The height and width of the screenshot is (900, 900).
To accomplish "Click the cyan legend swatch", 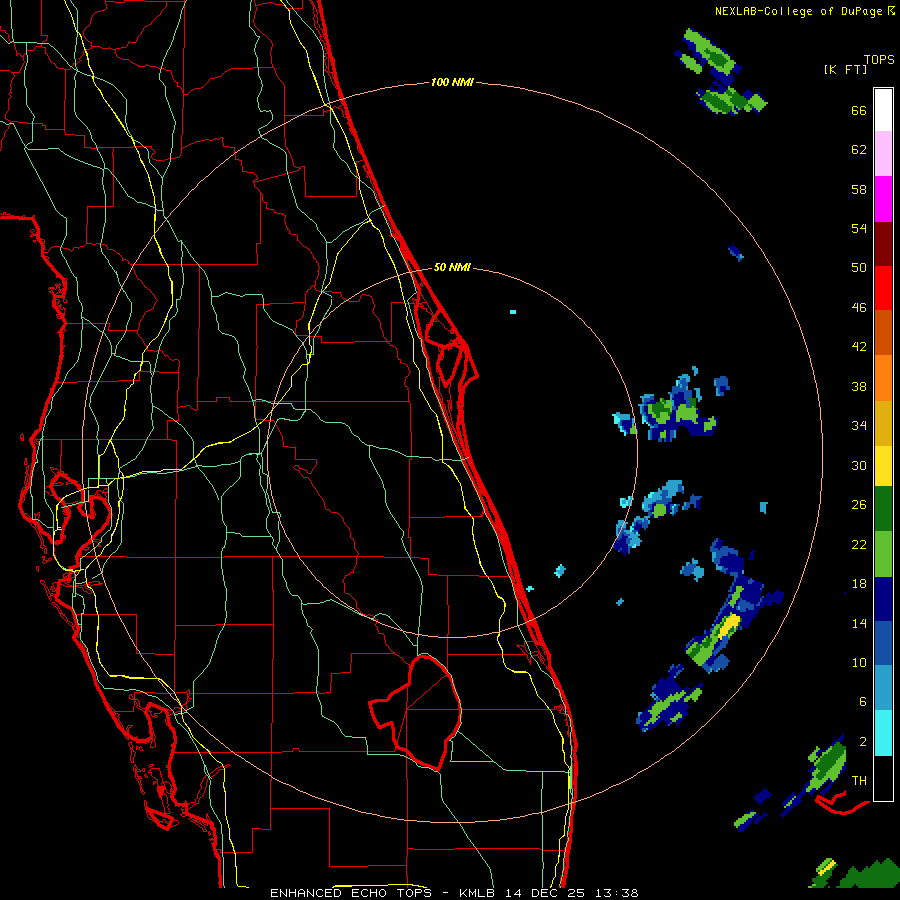I will (x=883, y=733).
